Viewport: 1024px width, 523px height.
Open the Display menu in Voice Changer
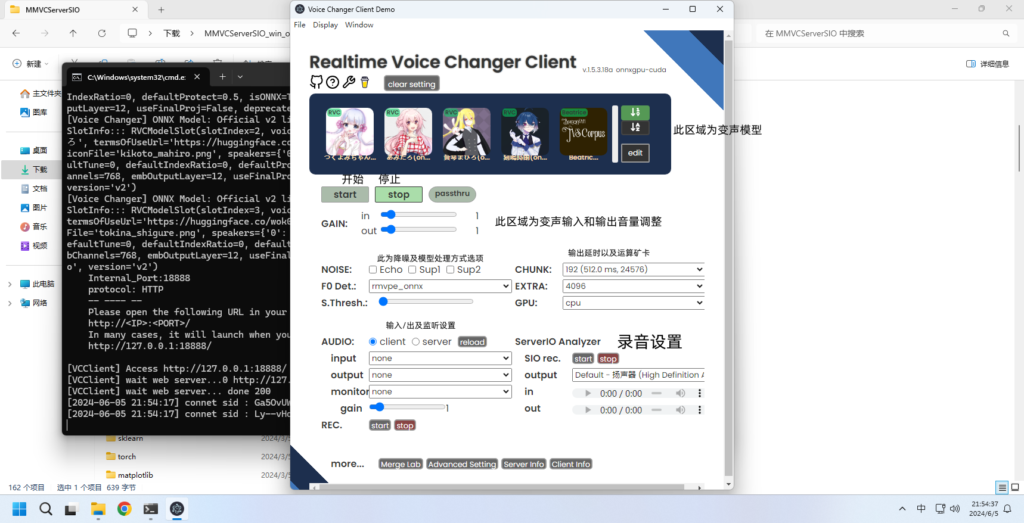[x=325, y=25]
